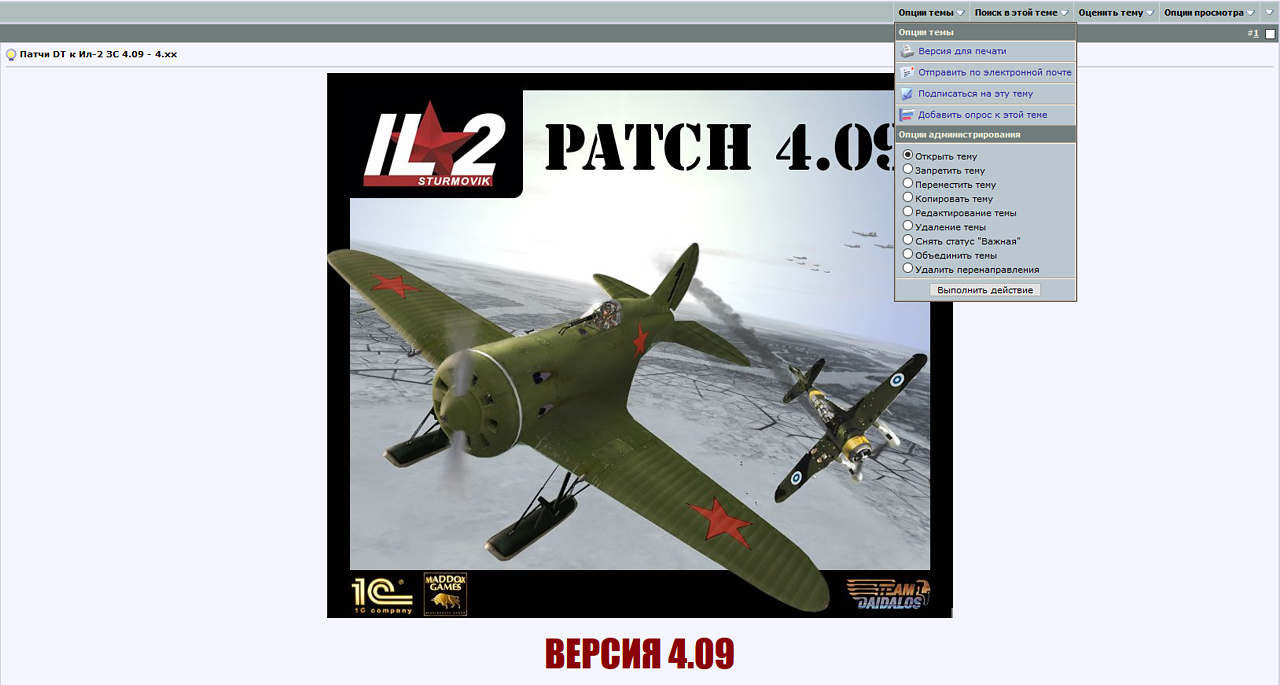Screen dimensions: 1280x685
Task: Open the Опции темы dropdown
Action: [931, 13]
